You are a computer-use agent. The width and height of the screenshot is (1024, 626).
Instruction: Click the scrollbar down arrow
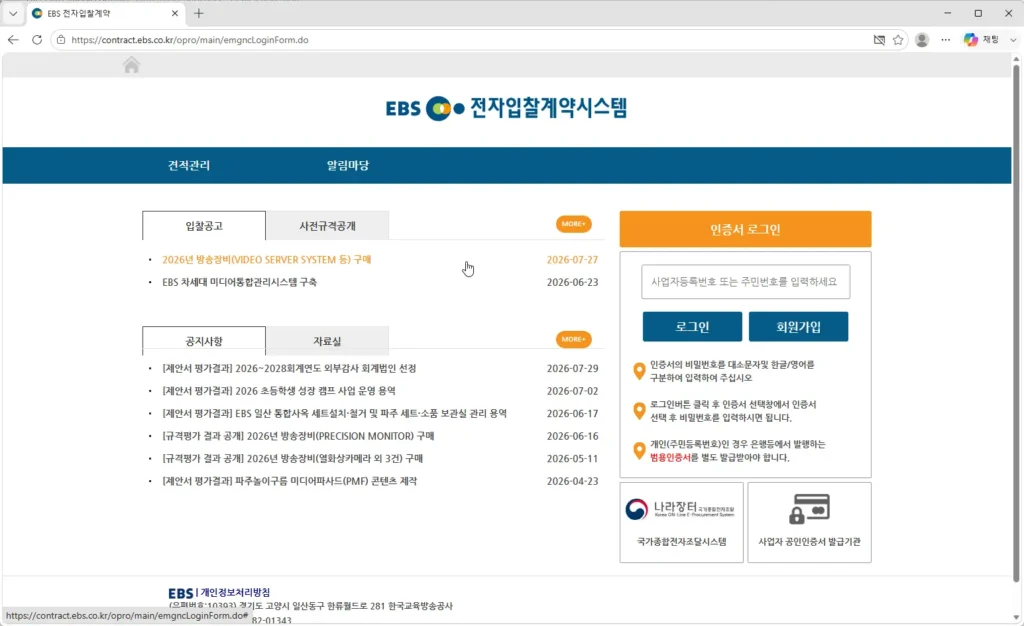[1016, 618]
